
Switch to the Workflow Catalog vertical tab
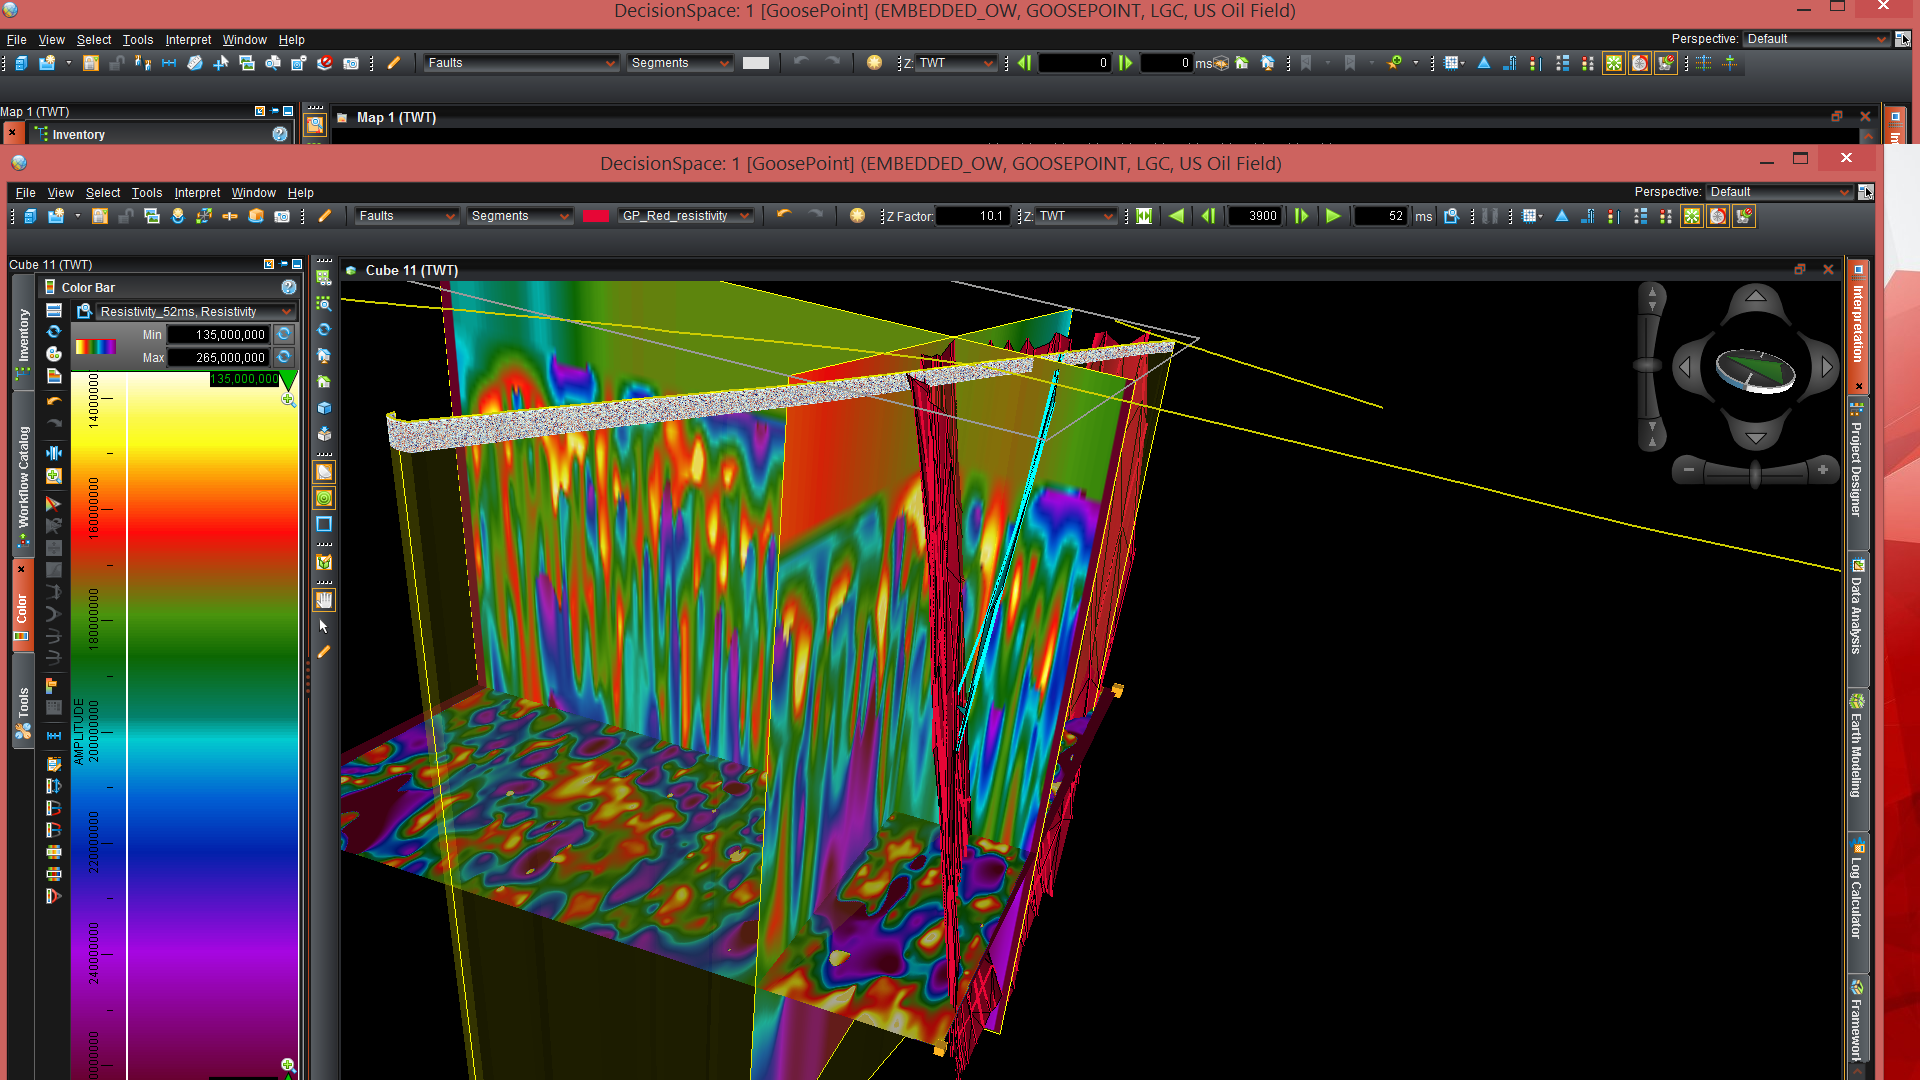pyautogui.click(x=23, y=476)
